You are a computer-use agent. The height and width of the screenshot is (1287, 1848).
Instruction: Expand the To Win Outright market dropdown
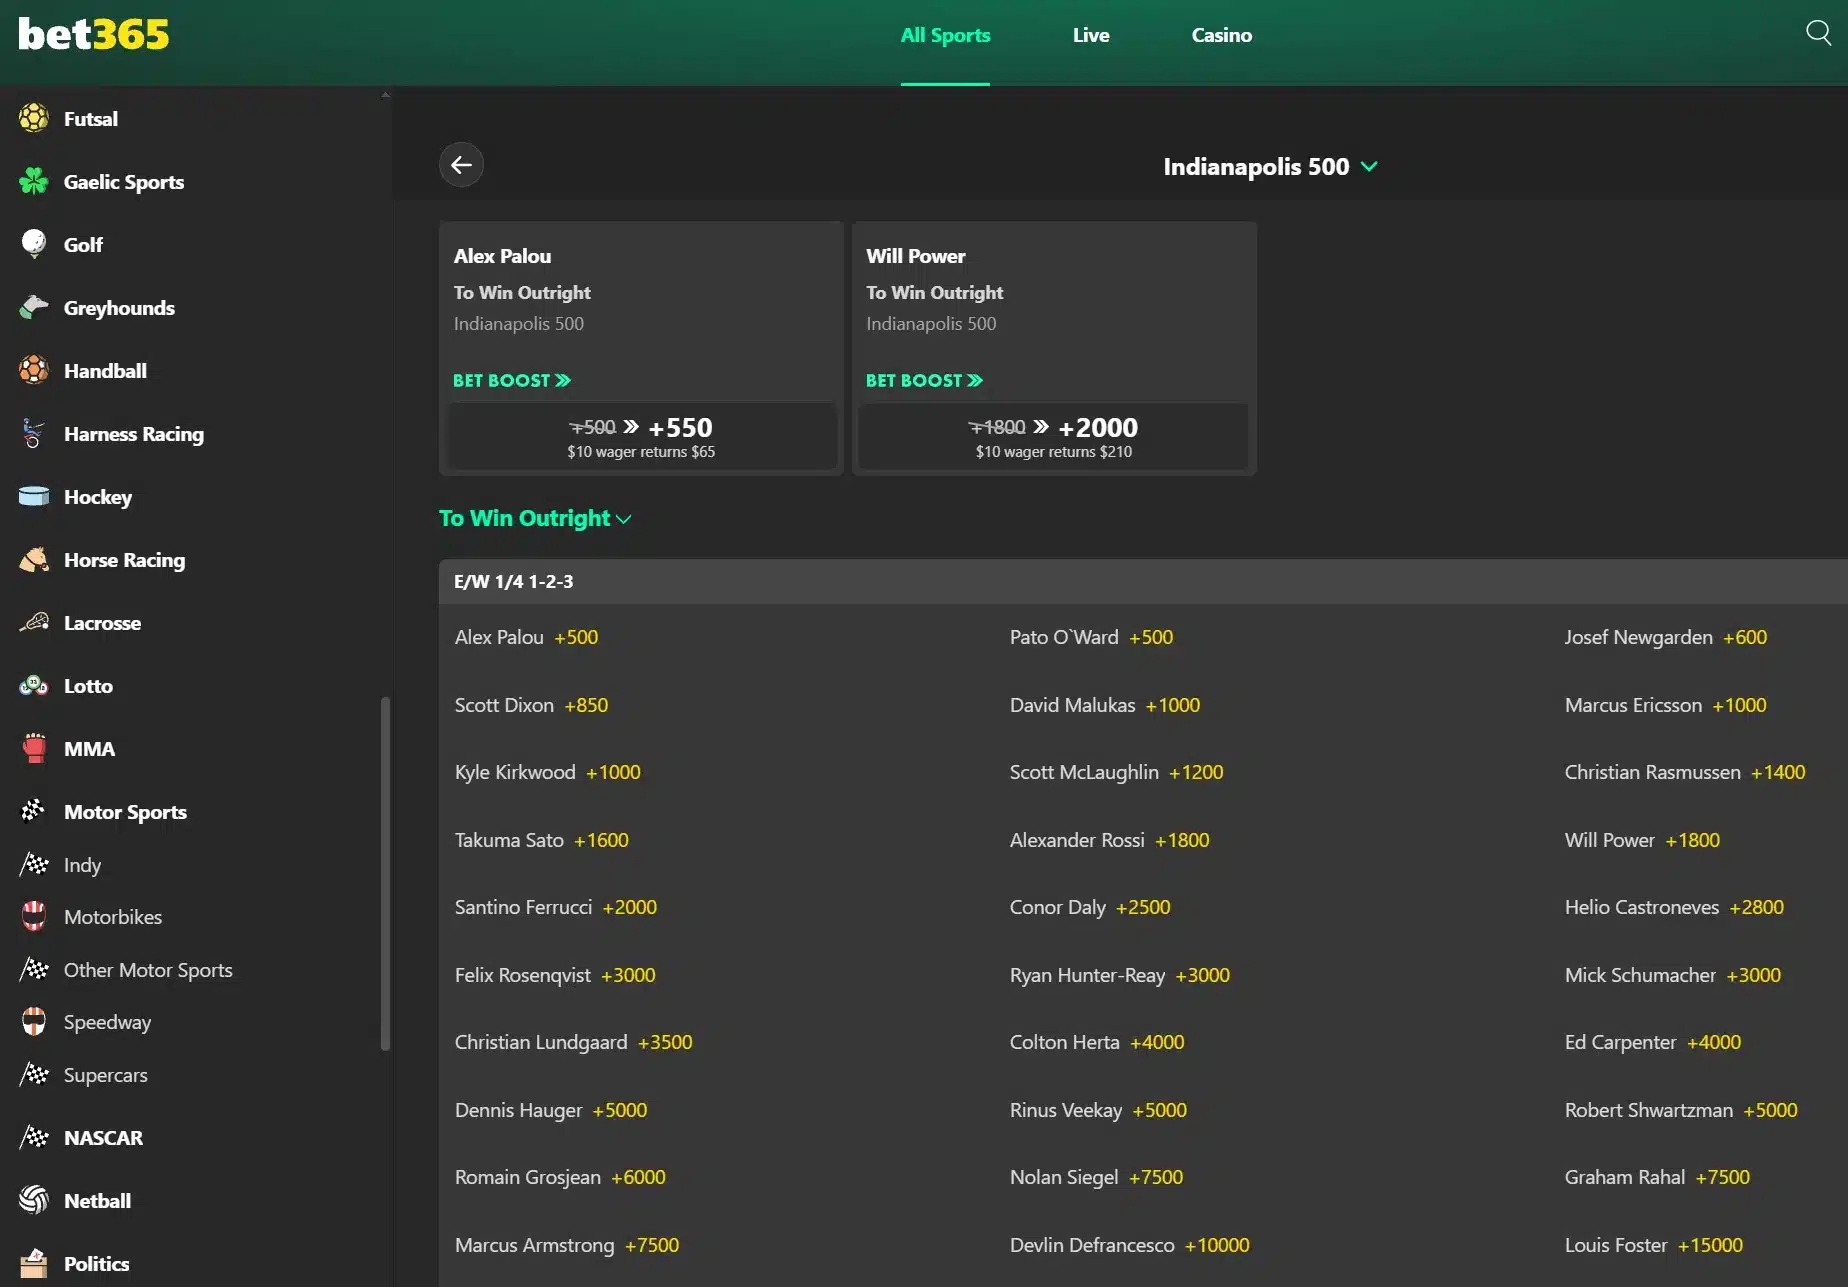[x=535, y=518]
